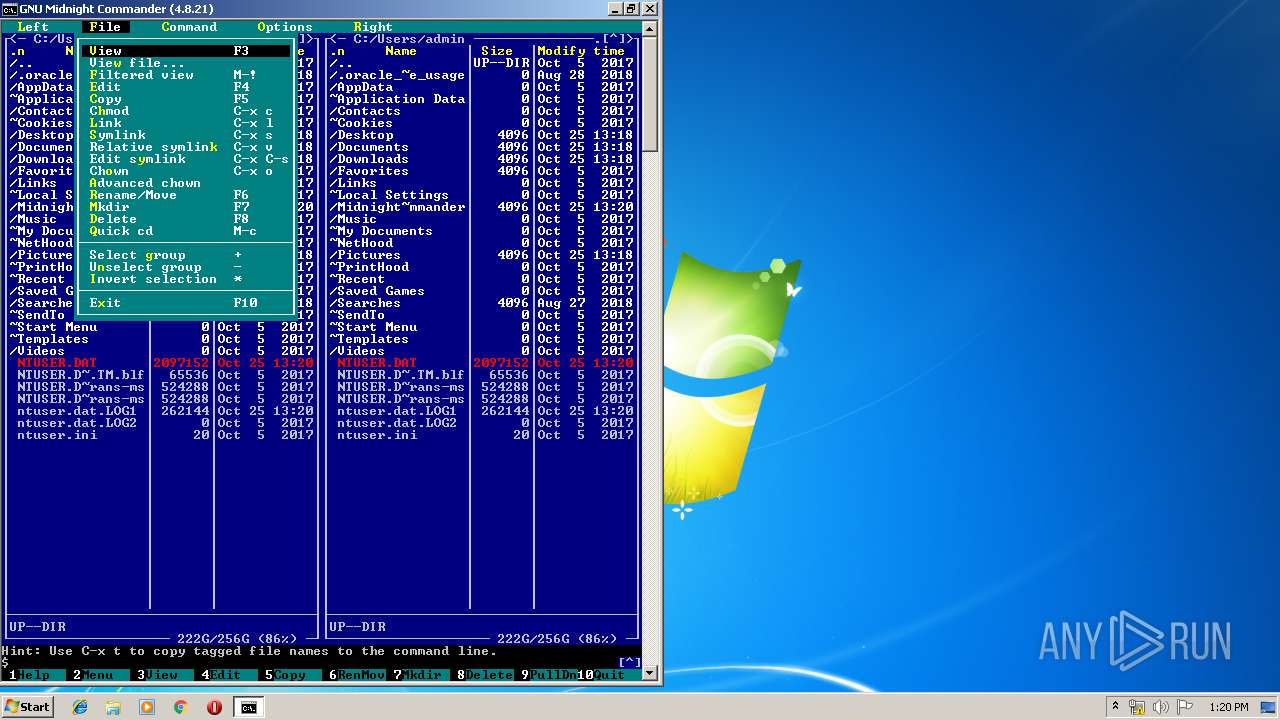Open the Left menu in menu bar

(33, 27)
